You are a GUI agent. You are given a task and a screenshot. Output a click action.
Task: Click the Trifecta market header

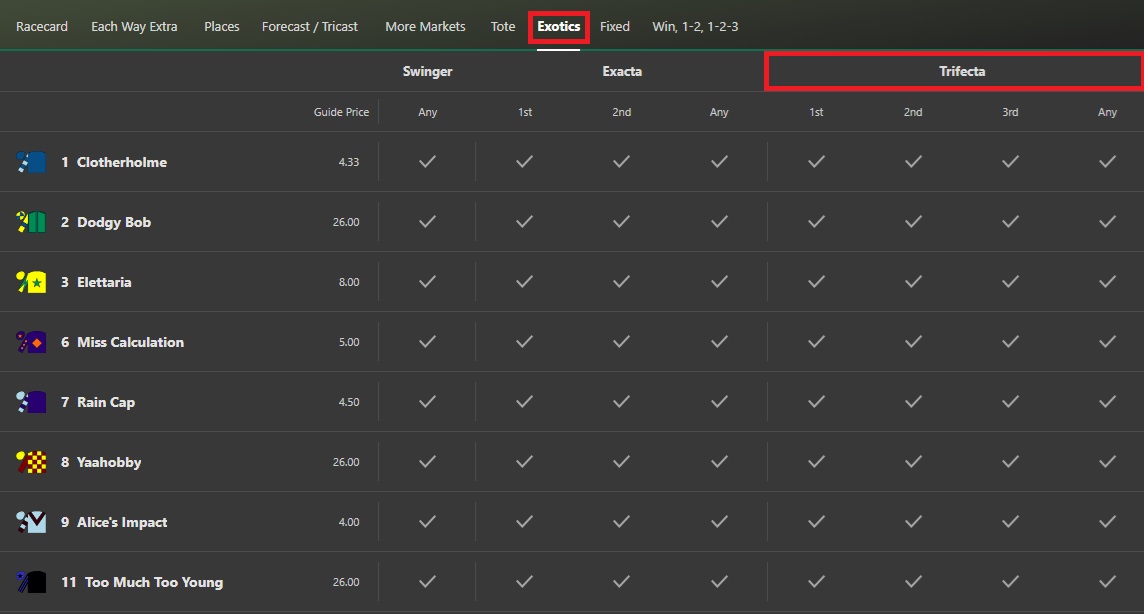click(962, 71)
